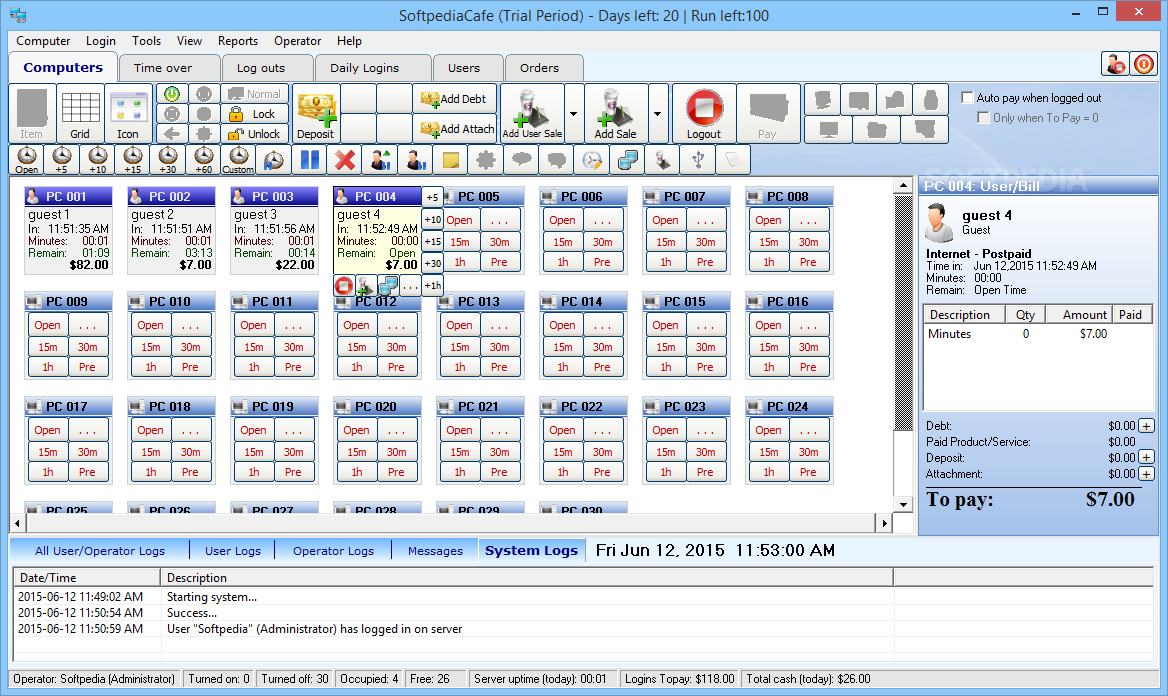Open the ... options on PC 005
1168x696 pixels.
point(499,221)
